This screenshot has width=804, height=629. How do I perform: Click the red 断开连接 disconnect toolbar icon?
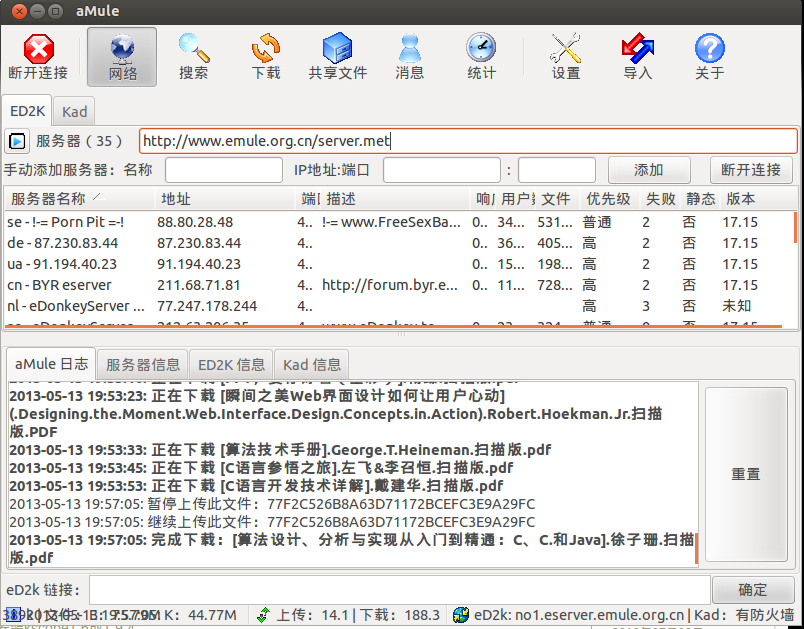point(38,49)
